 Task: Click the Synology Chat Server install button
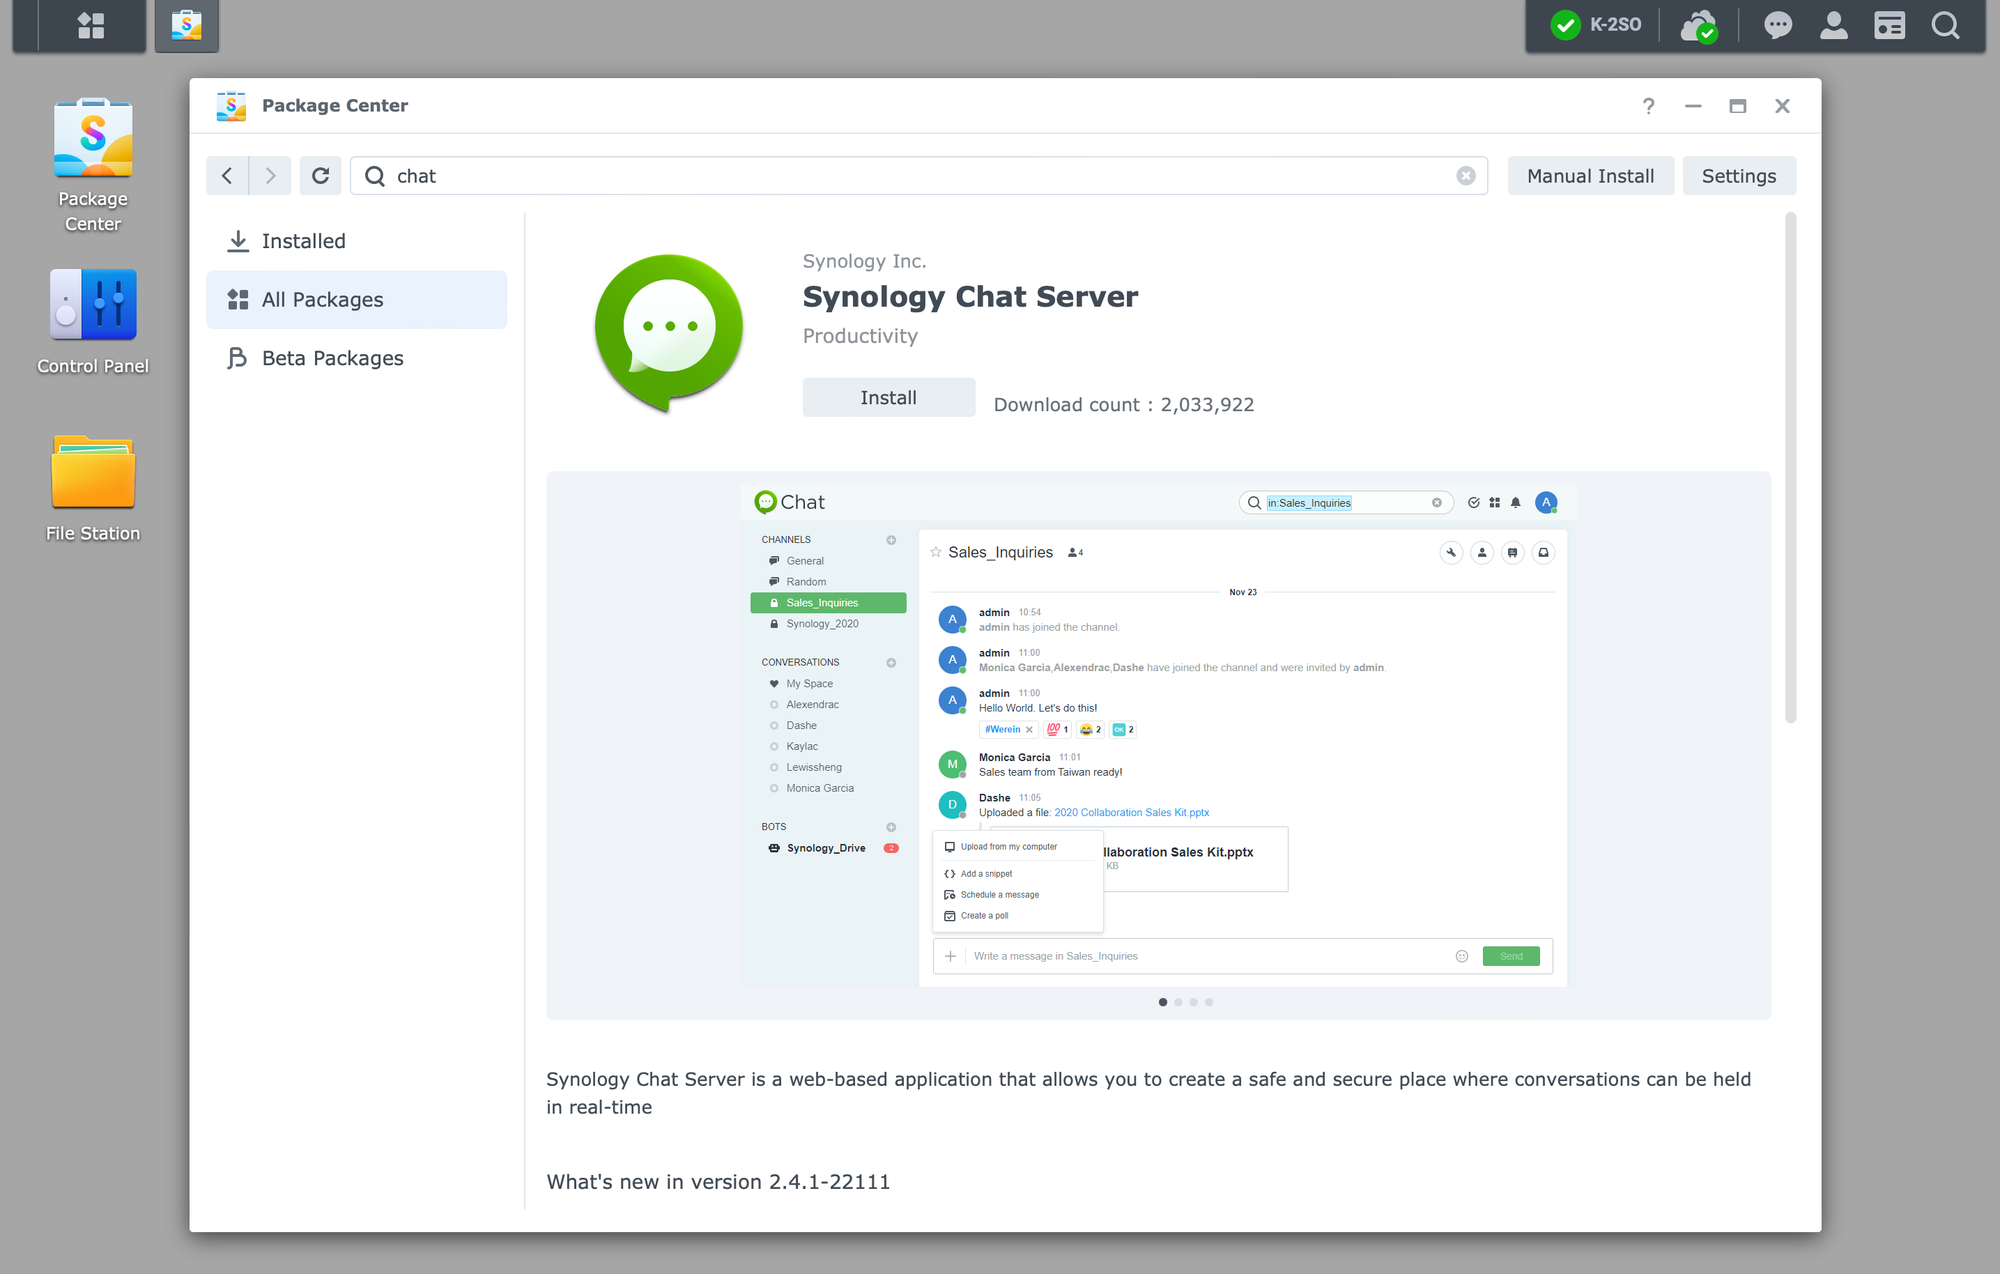888,396
